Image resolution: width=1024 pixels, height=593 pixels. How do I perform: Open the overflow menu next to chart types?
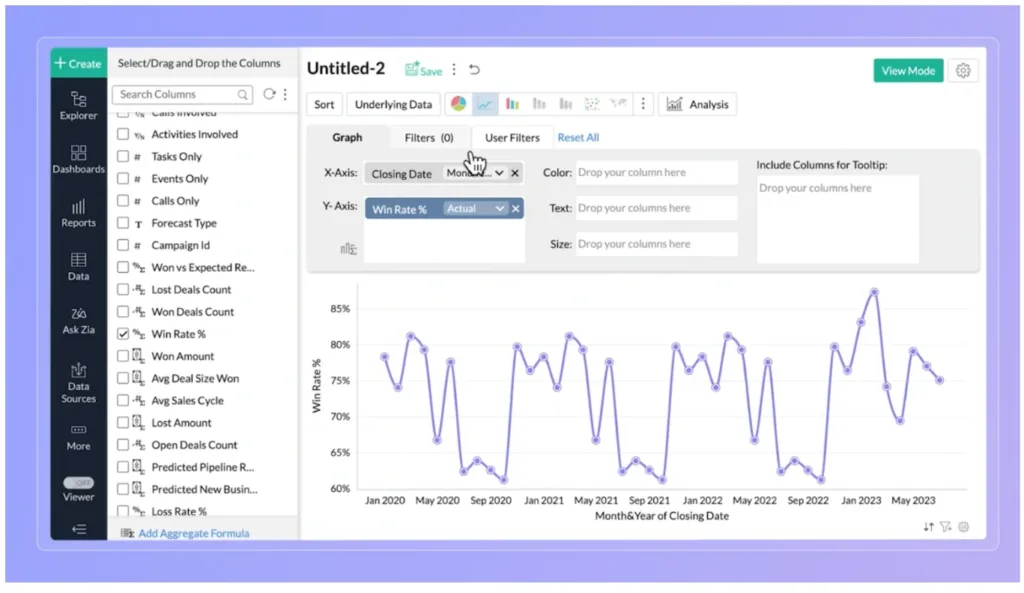pos(644,103)
